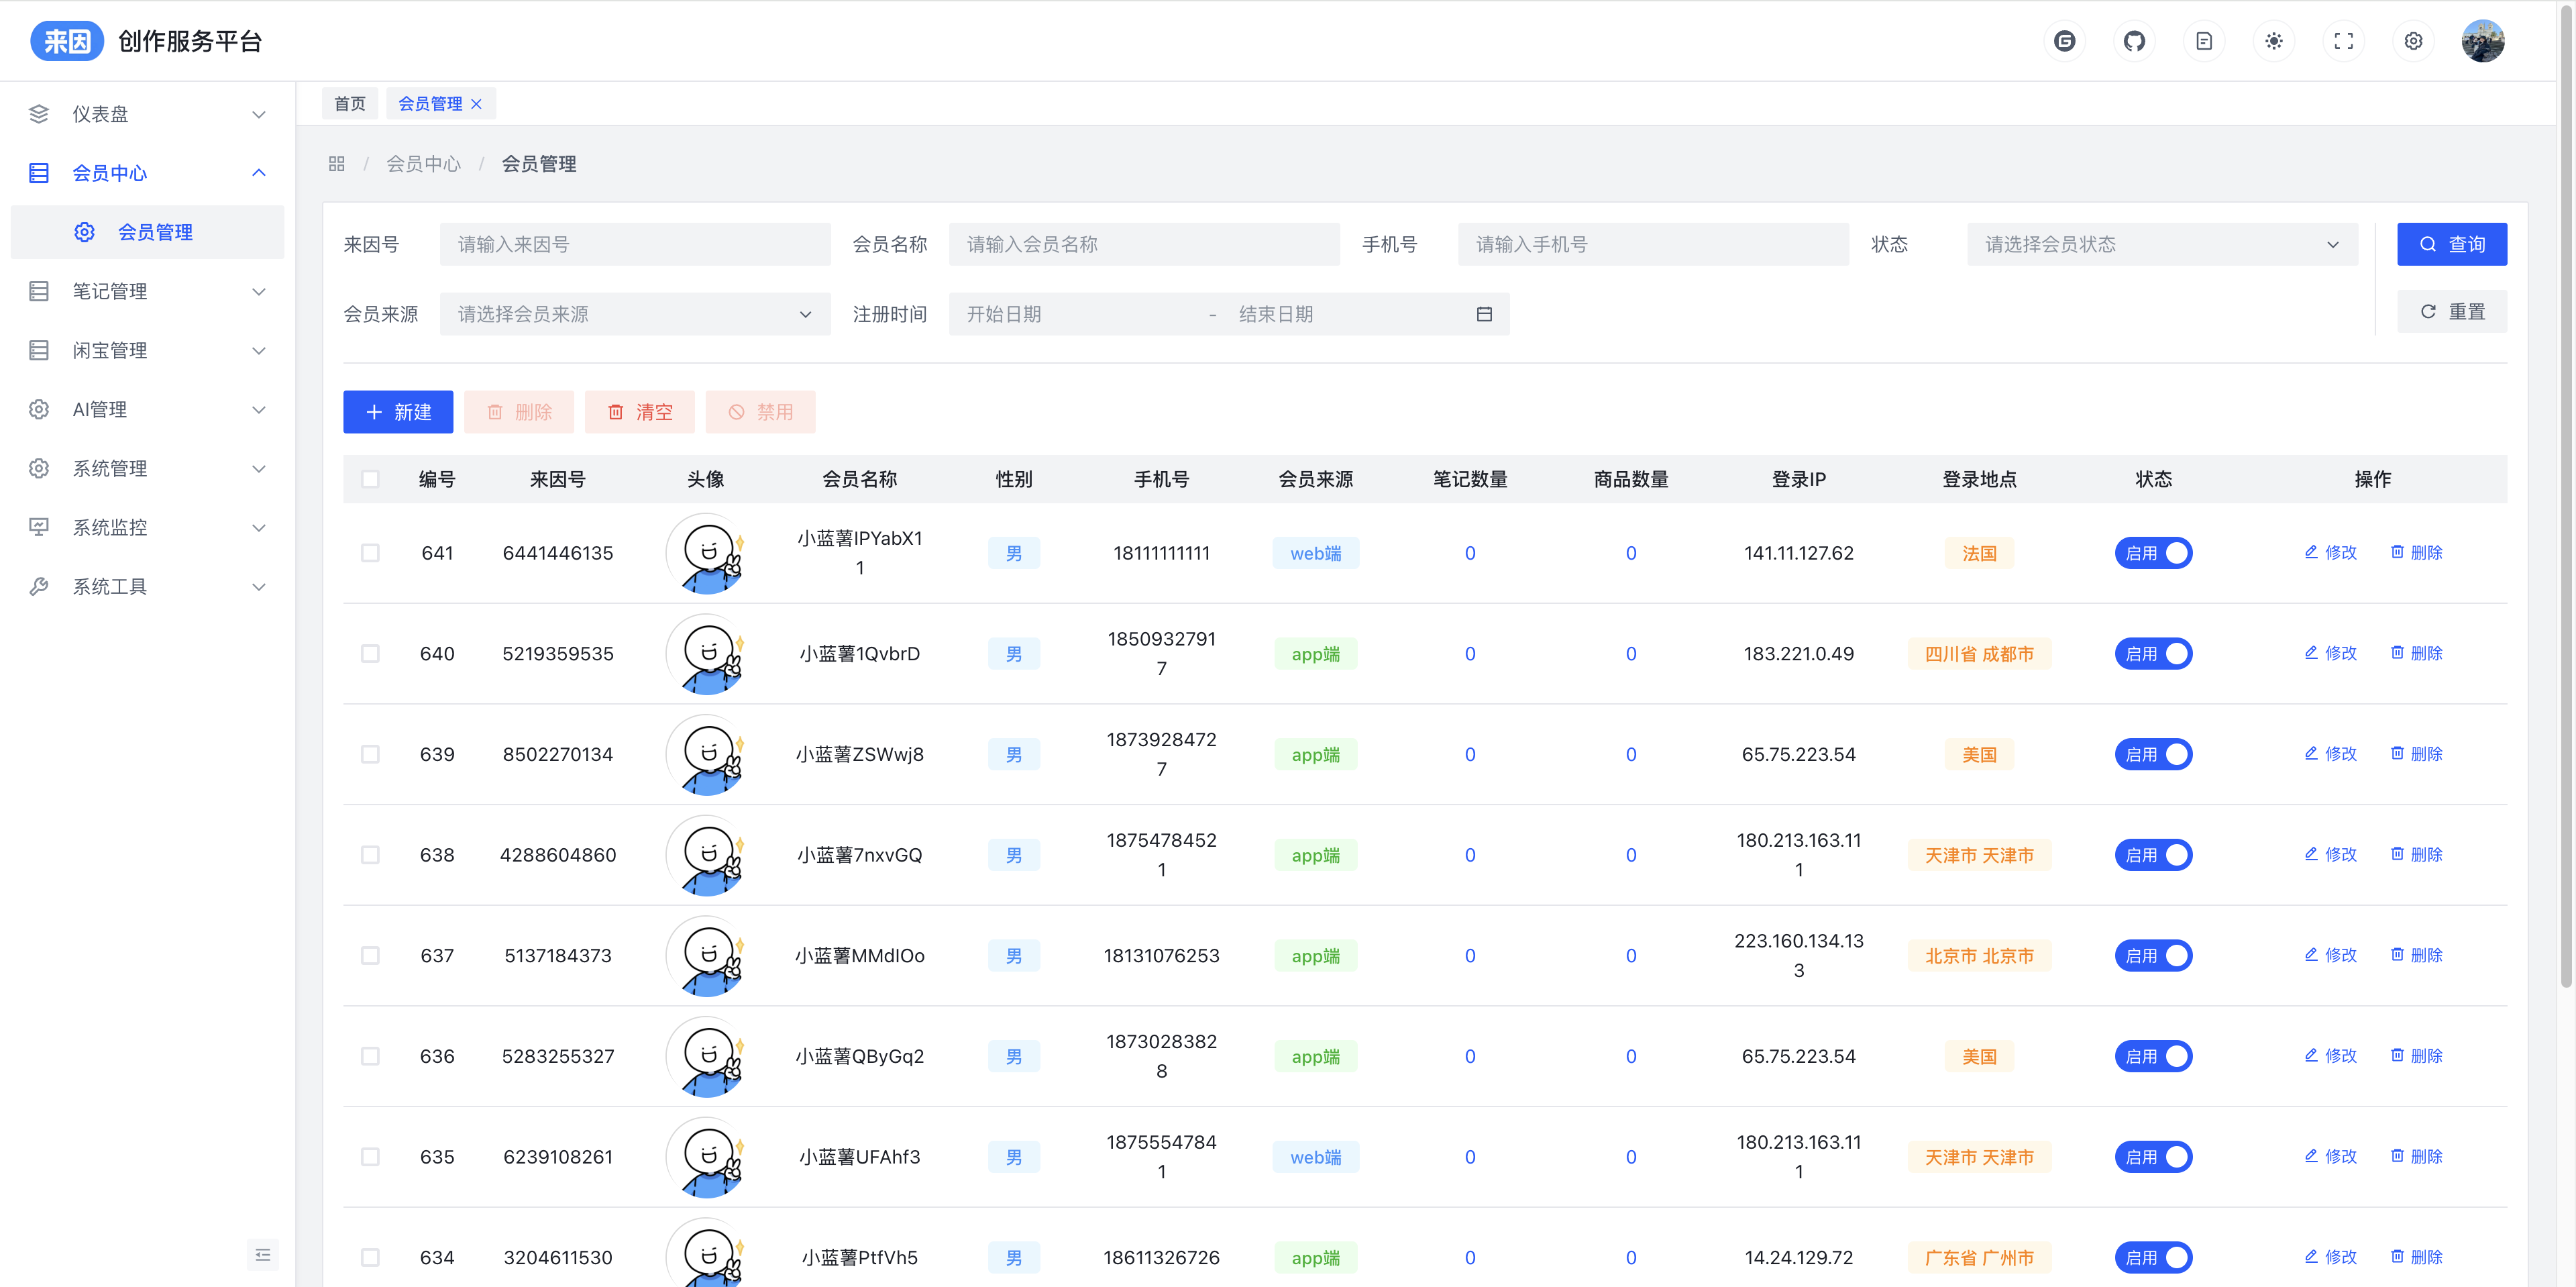Open the 请选择会员状态 dropdown
2576x1287 pixels.
coord(2161,244)
